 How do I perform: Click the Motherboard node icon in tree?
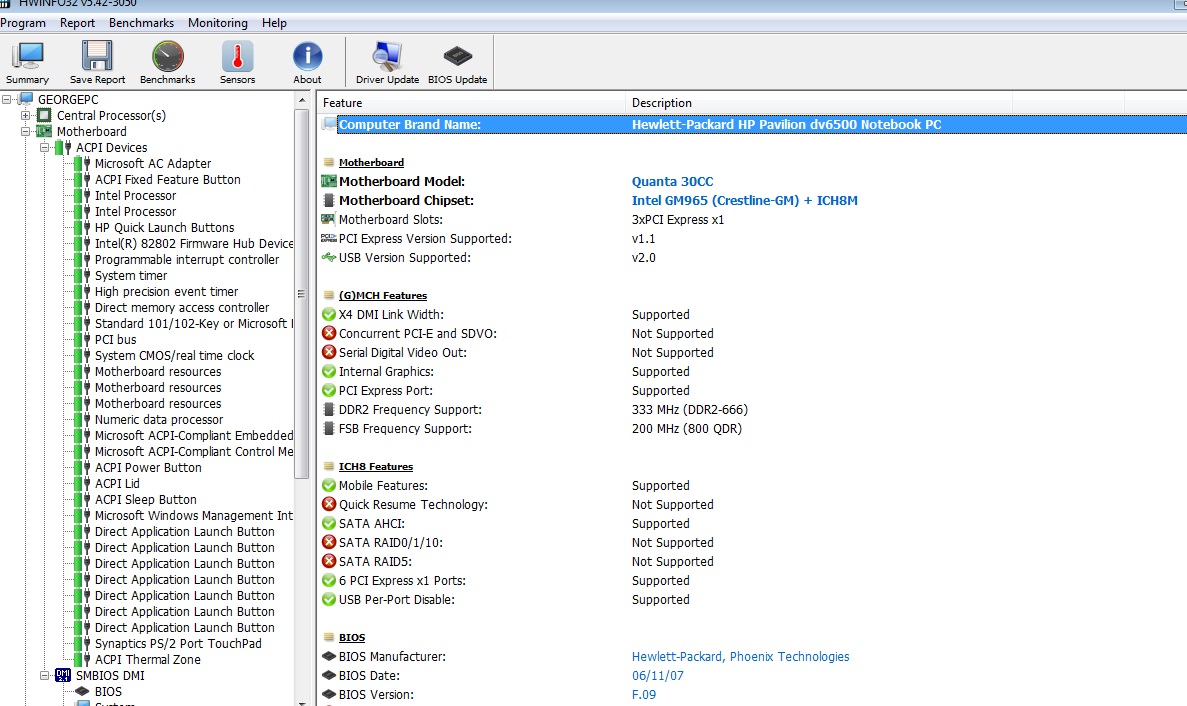(45, 131)
